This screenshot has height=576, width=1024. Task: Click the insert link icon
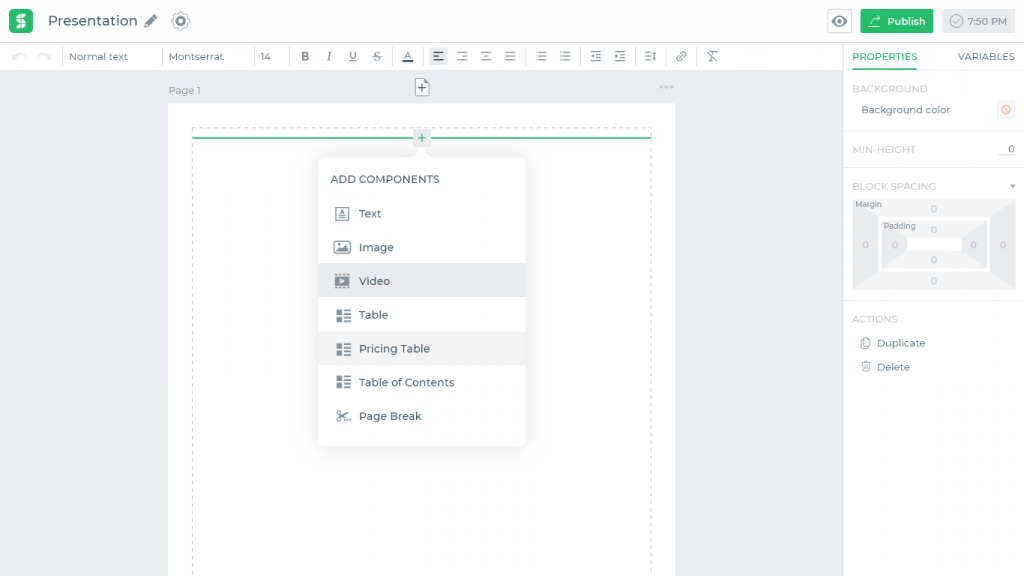coord(681,56)
